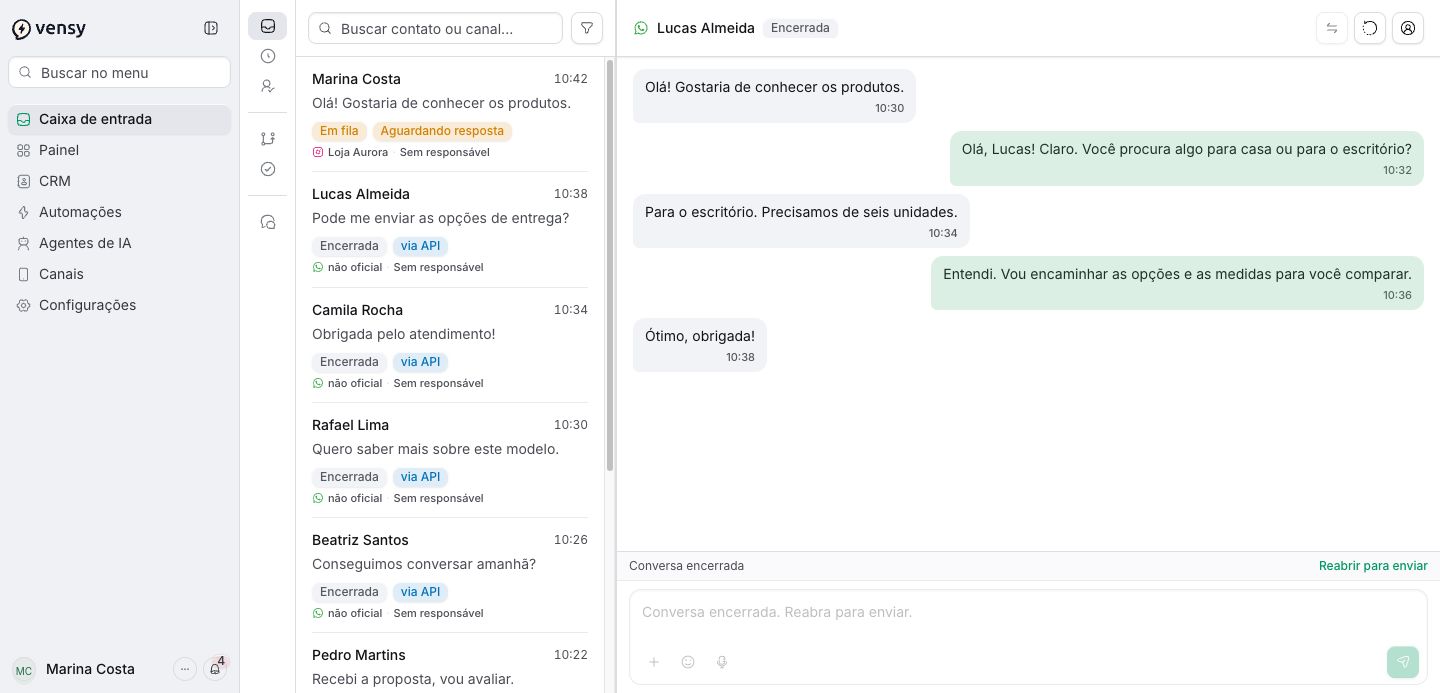Open the inbox view icon in the conversation rail
1440x693 pixels.
pyautogui.click(x=267, y=26)
